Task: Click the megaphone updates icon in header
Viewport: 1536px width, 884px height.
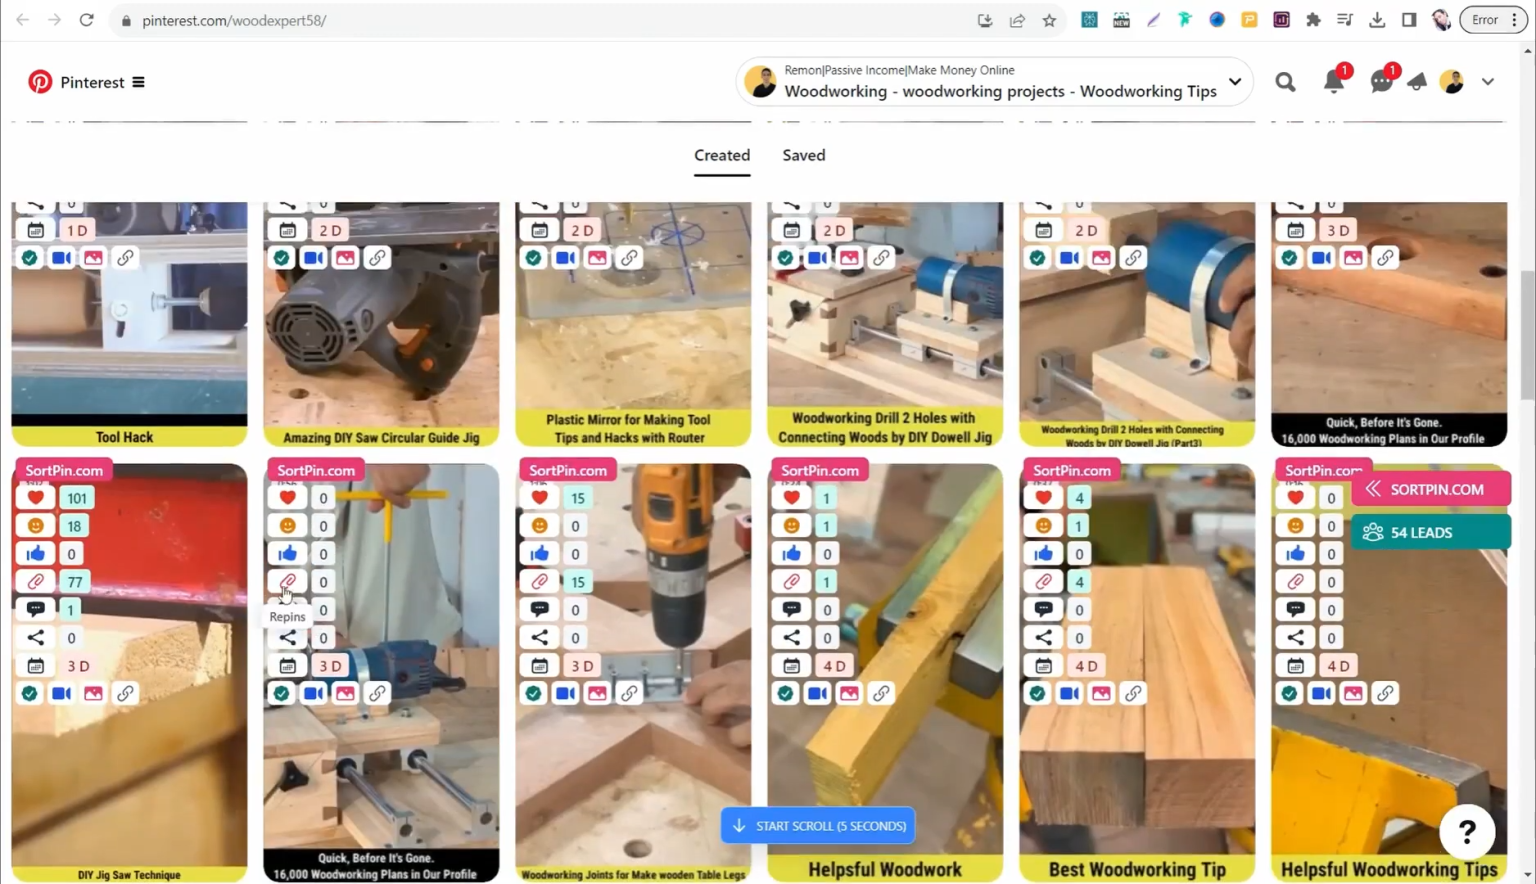Action: point(1417,83)
